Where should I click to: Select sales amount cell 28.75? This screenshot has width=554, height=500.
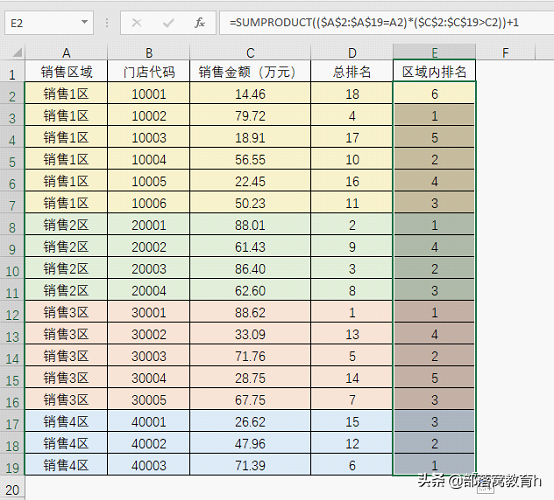point(250,378)
